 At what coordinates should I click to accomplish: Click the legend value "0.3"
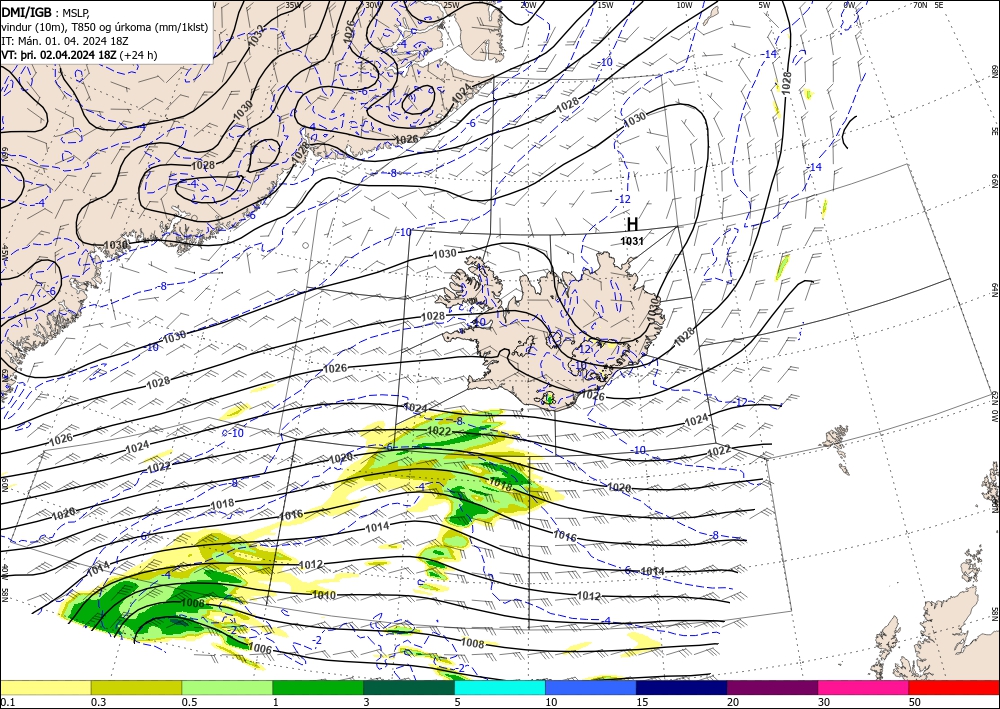click(x=98, y=702)
